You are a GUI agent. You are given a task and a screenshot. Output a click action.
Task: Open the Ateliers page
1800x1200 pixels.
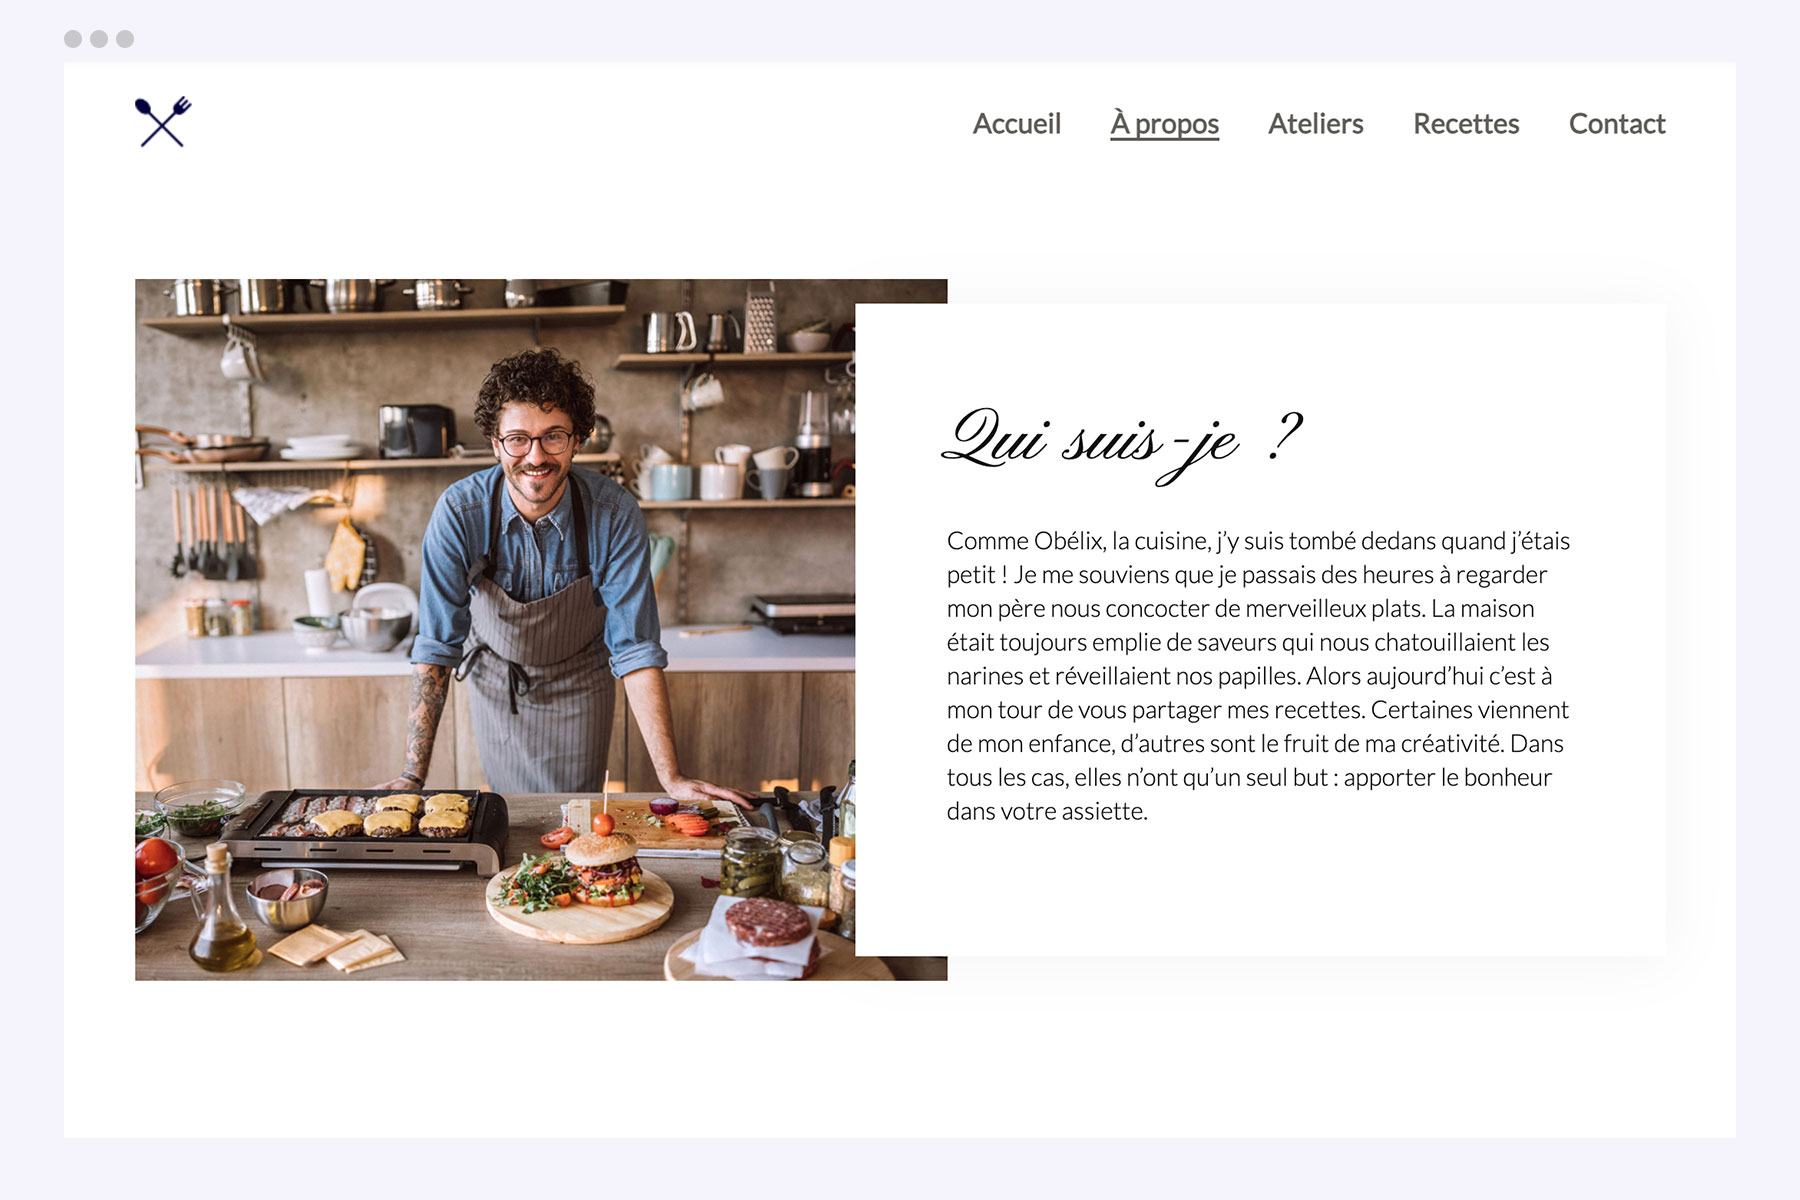tap(1315, 124)
